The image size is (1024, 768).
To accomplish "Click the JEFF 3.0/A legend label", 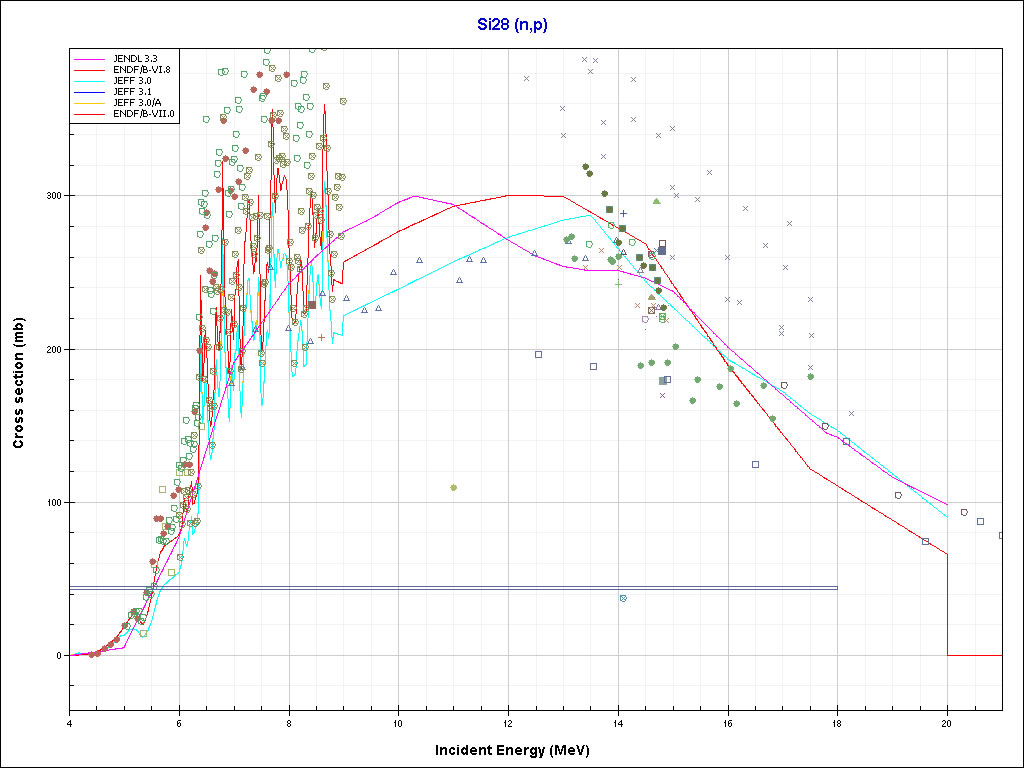I will 137,103.
